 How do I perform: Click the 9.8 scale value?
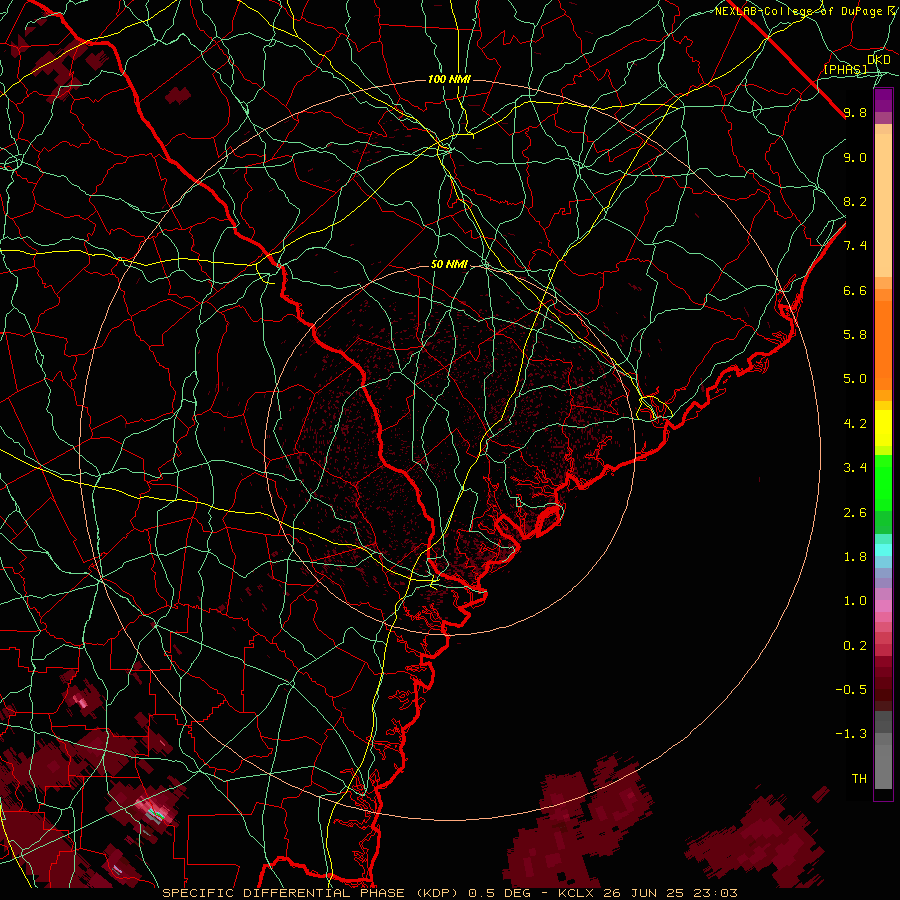coord(855,112)
